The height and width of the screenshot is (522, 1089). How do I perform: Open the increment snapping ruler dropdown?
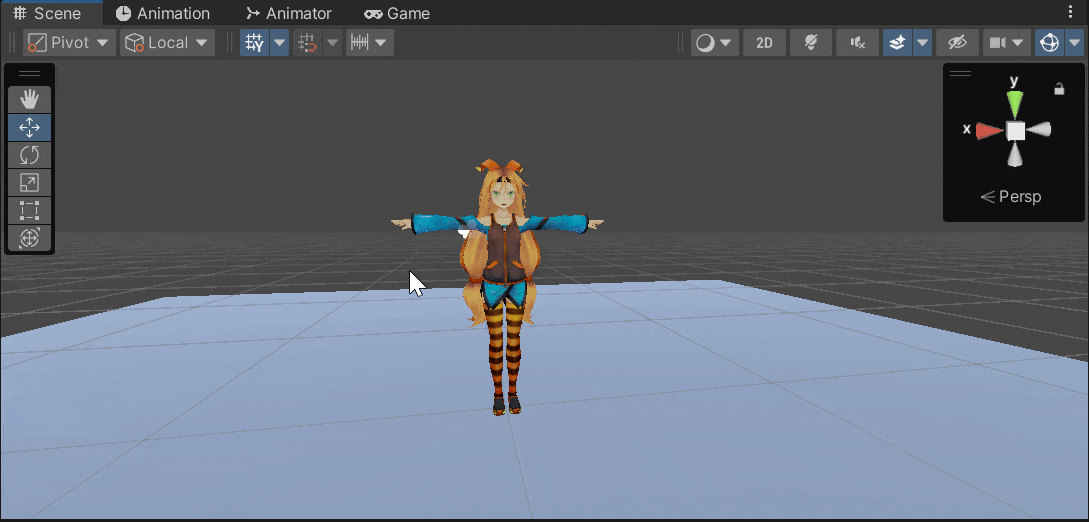(x=370, y=42)
